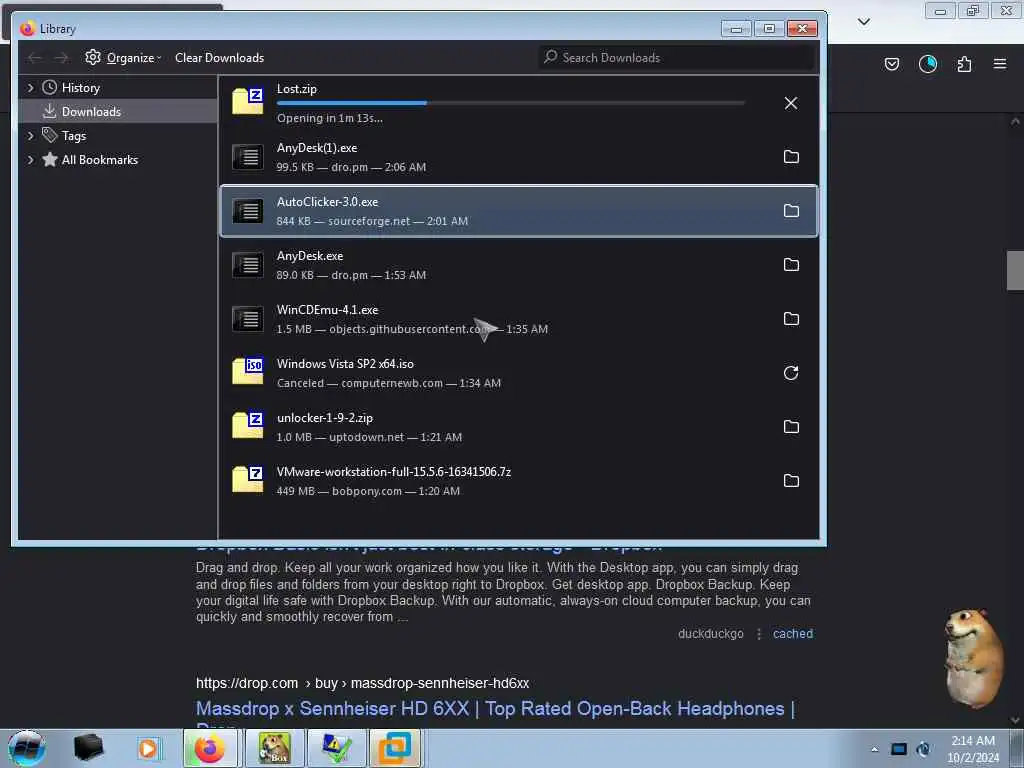The width and height of the screenshot is (1024, 768).
Task: Open Firefox extensions puzzle icon
Action: point(964,64)
